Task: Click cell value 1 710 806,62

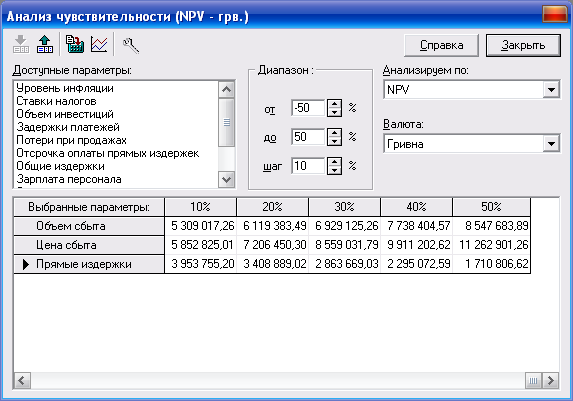Action: click(x=492, y=264)
